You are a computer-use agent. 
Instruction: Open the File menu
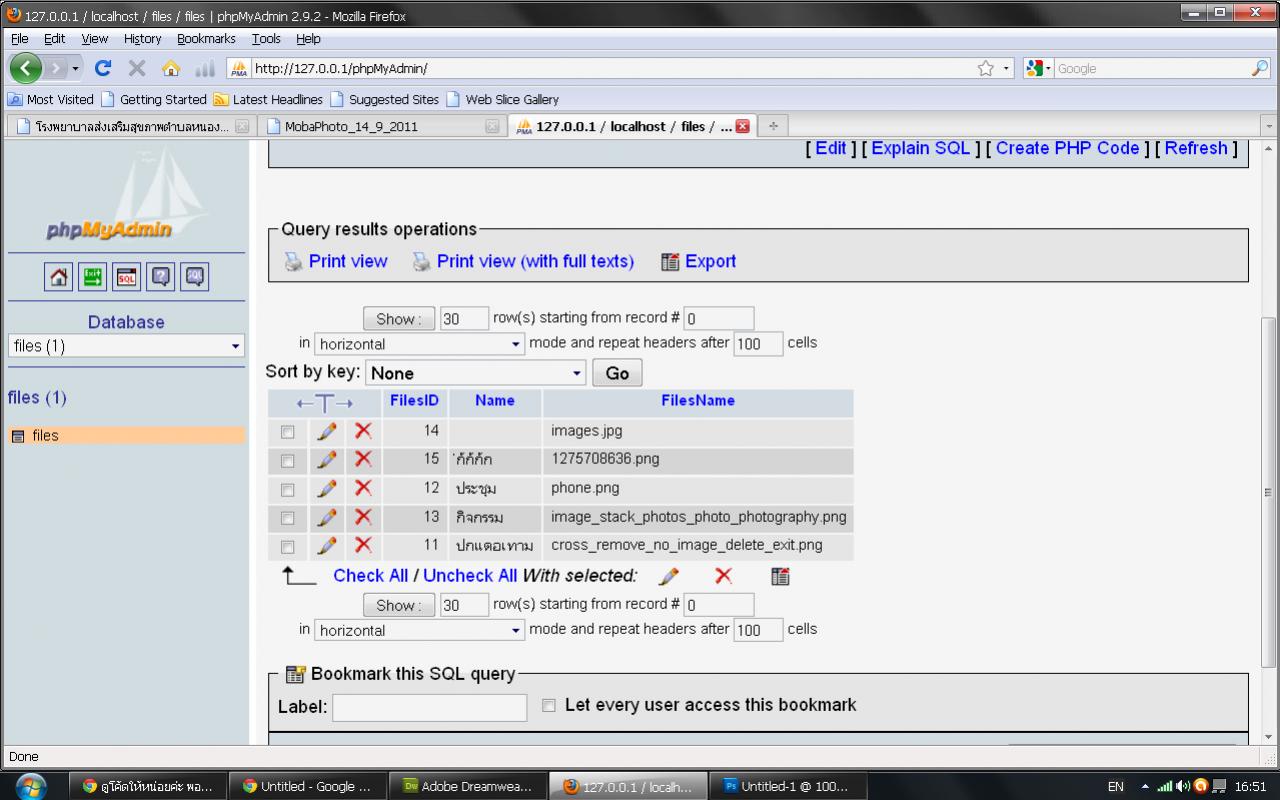20,38
